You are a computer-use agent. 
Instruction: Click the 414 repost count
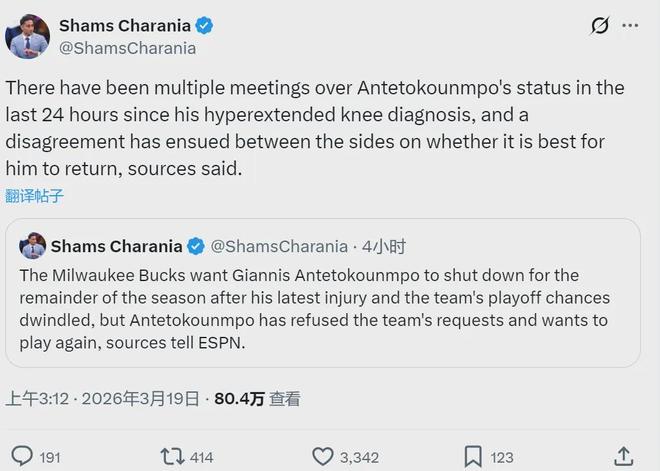(x=201, y=457)
